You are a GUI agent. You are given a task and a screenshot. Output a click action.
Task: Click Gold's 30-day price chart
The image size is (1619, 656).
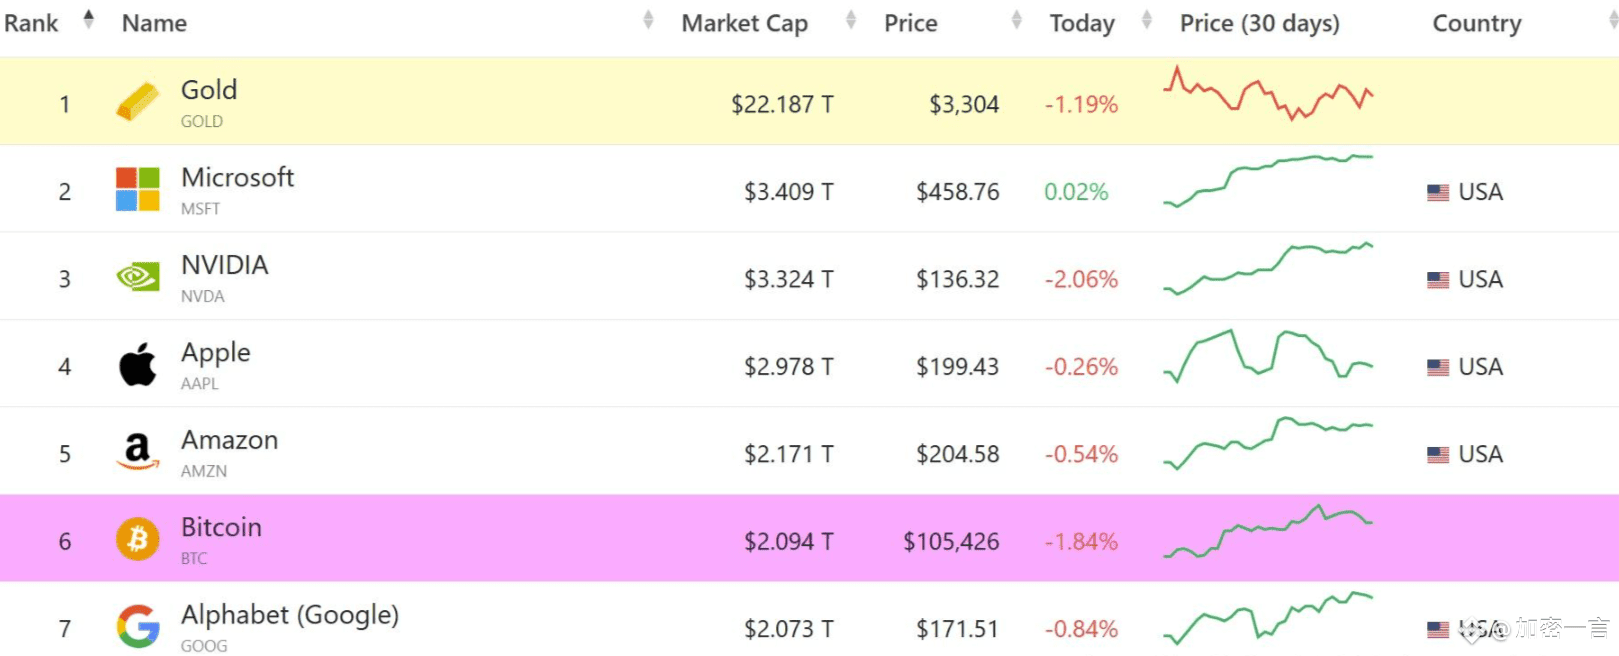[1267, 94]
